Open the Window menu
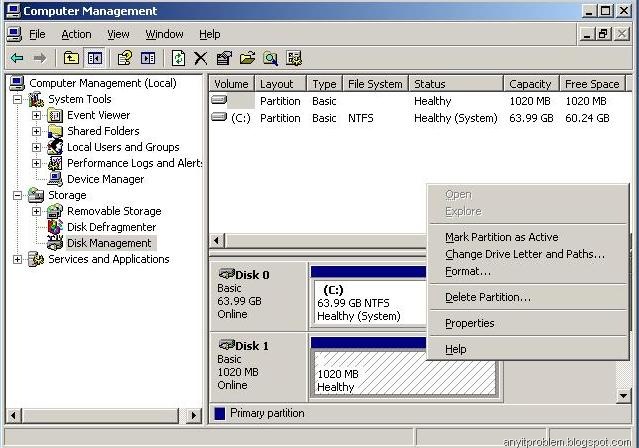 tap(164, 35)
